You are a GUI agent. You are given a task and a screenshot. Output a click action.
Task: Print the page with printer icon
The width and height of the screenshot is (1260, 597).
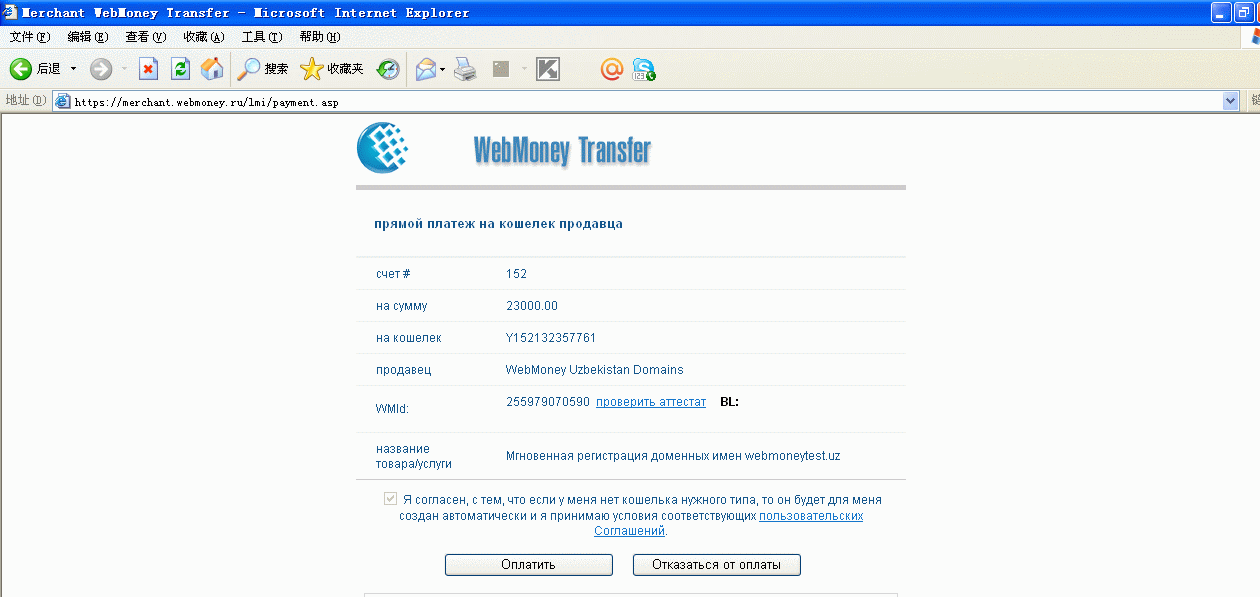click(x=465, y=69)
